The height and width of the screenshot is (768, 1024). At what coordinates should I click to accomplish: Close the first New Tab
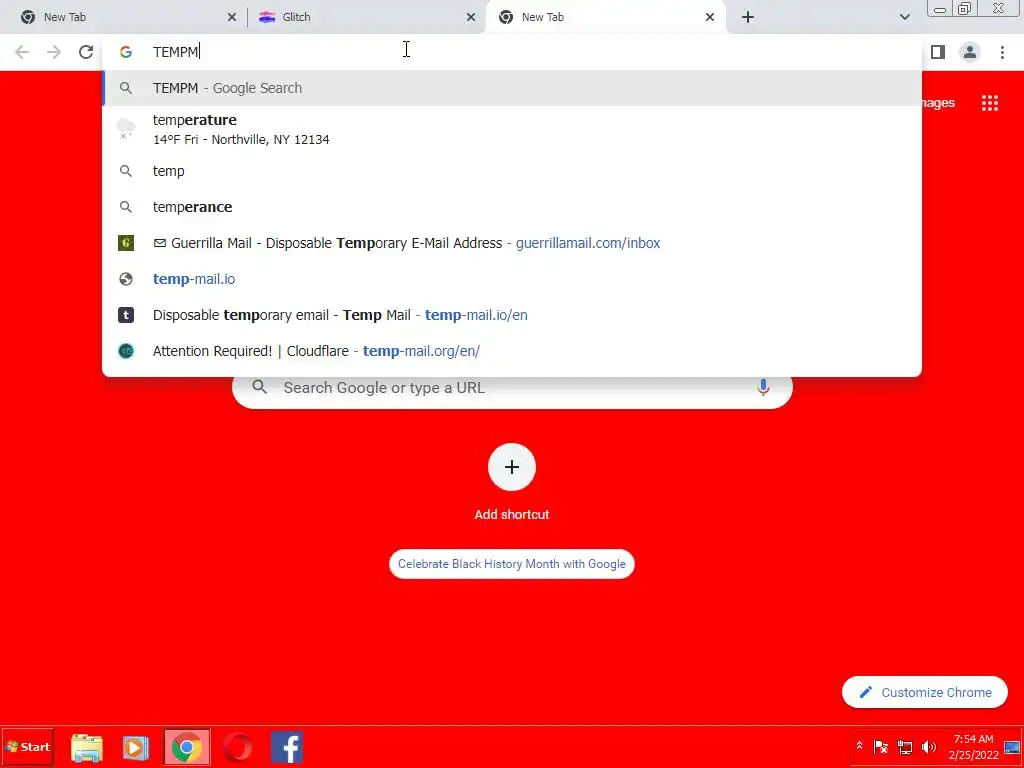[x=232, y=17]
